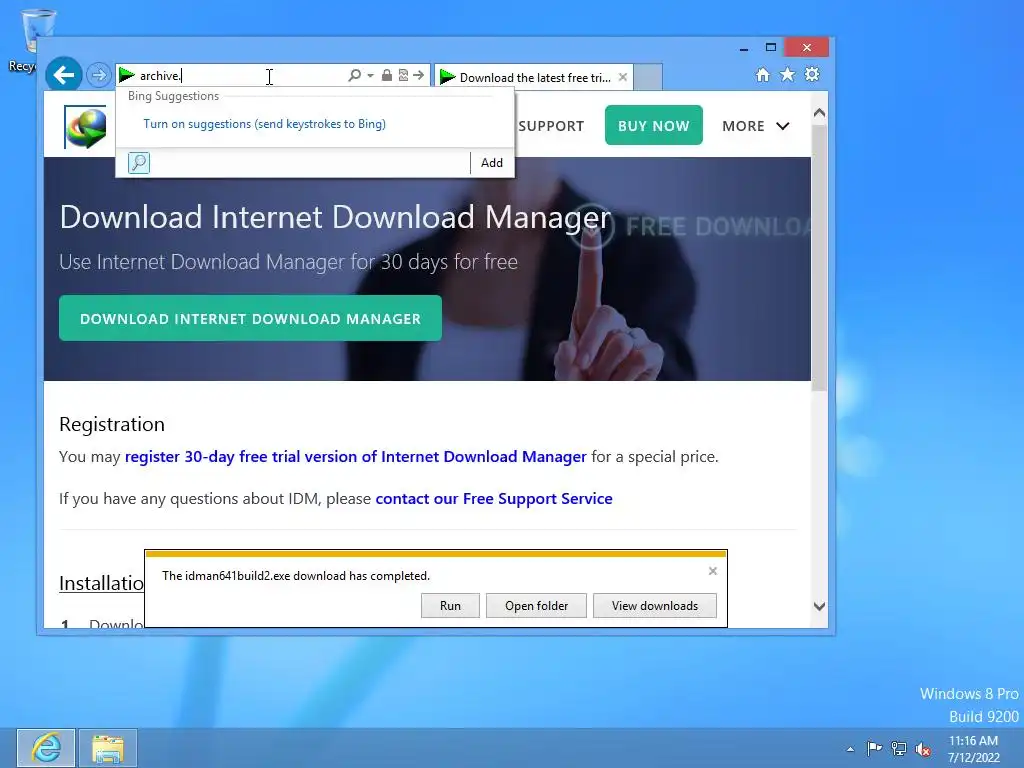
Task: Click the Registration heading text
Action: pyautogui.click(x=112, y=424)
